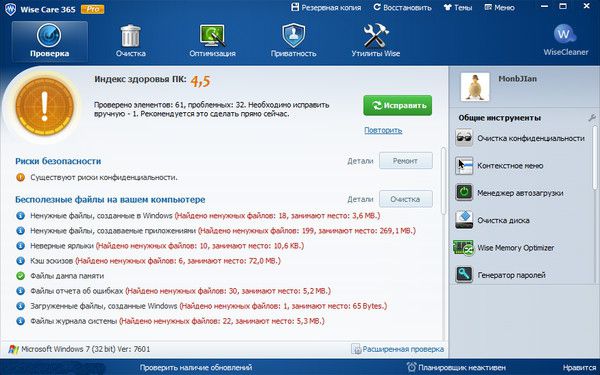
Task: Open Менеджер автозагрузки tool
Action: (509, 193)
